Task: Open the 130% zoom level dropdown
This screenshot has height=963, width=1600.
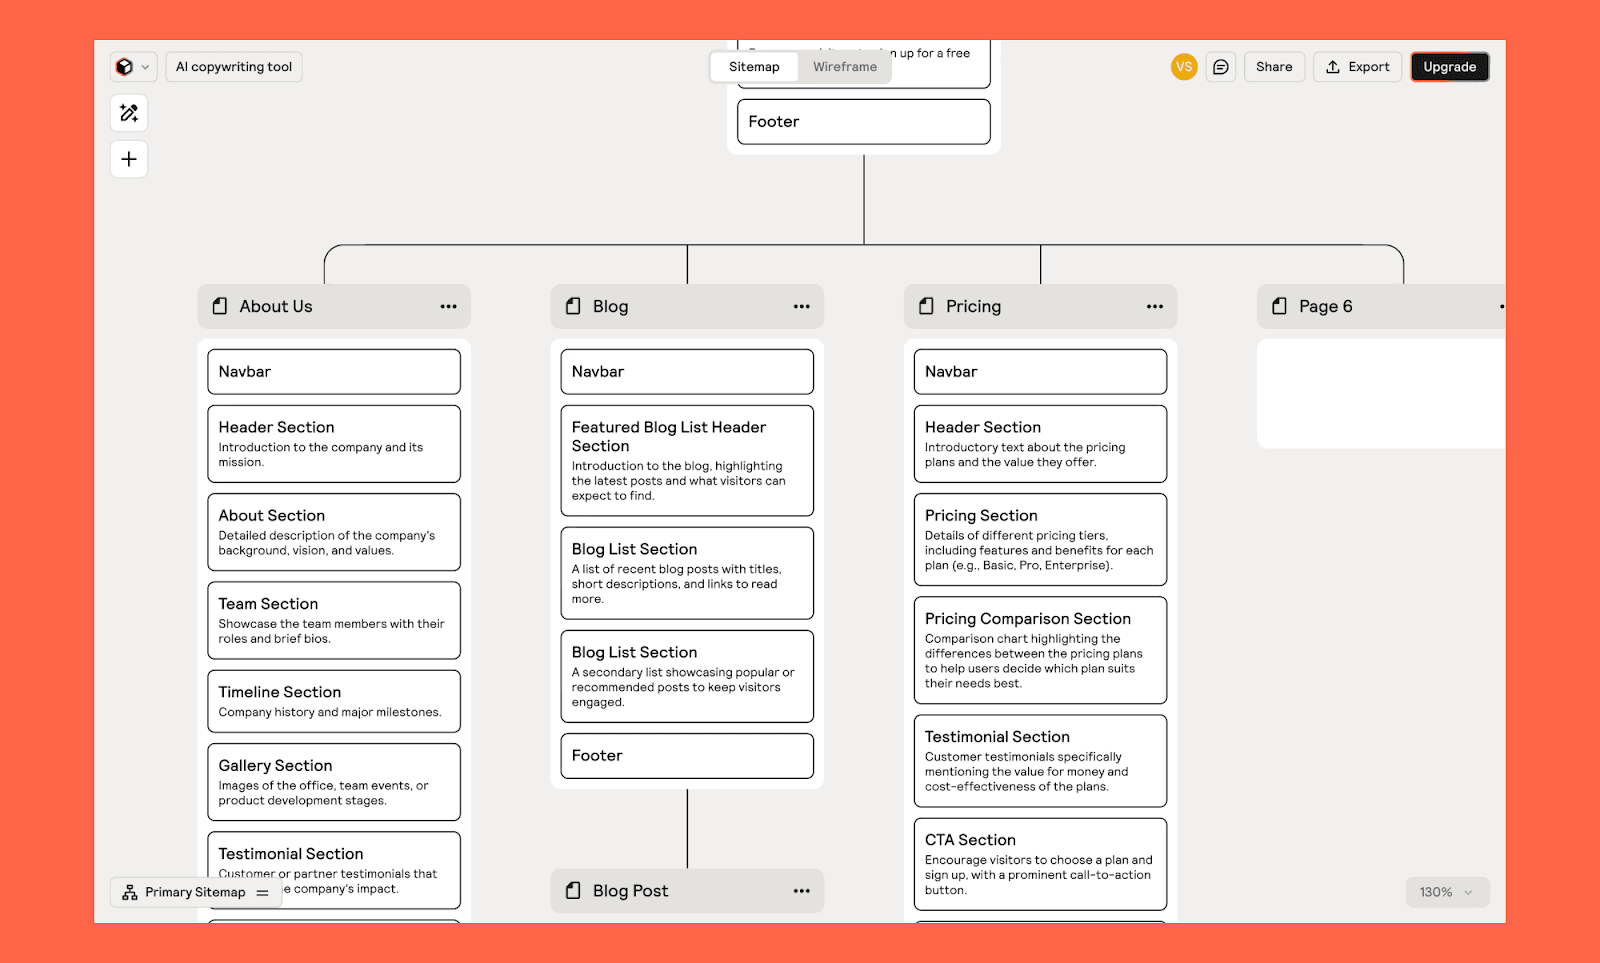Action: point(1447,892)
